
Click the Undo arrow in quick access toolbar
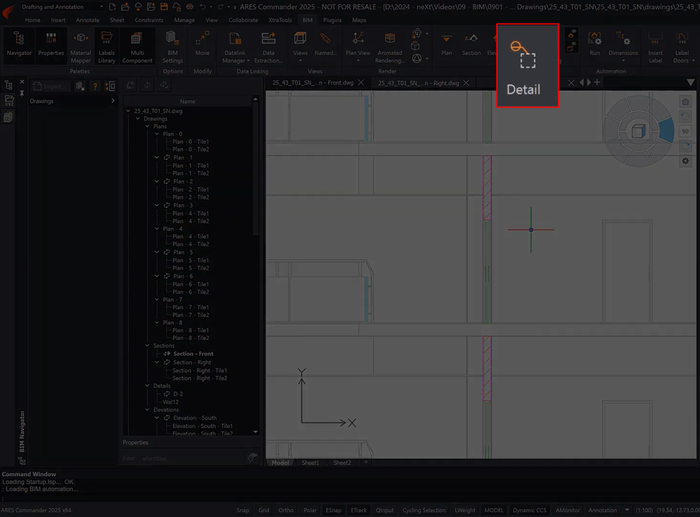203,7
